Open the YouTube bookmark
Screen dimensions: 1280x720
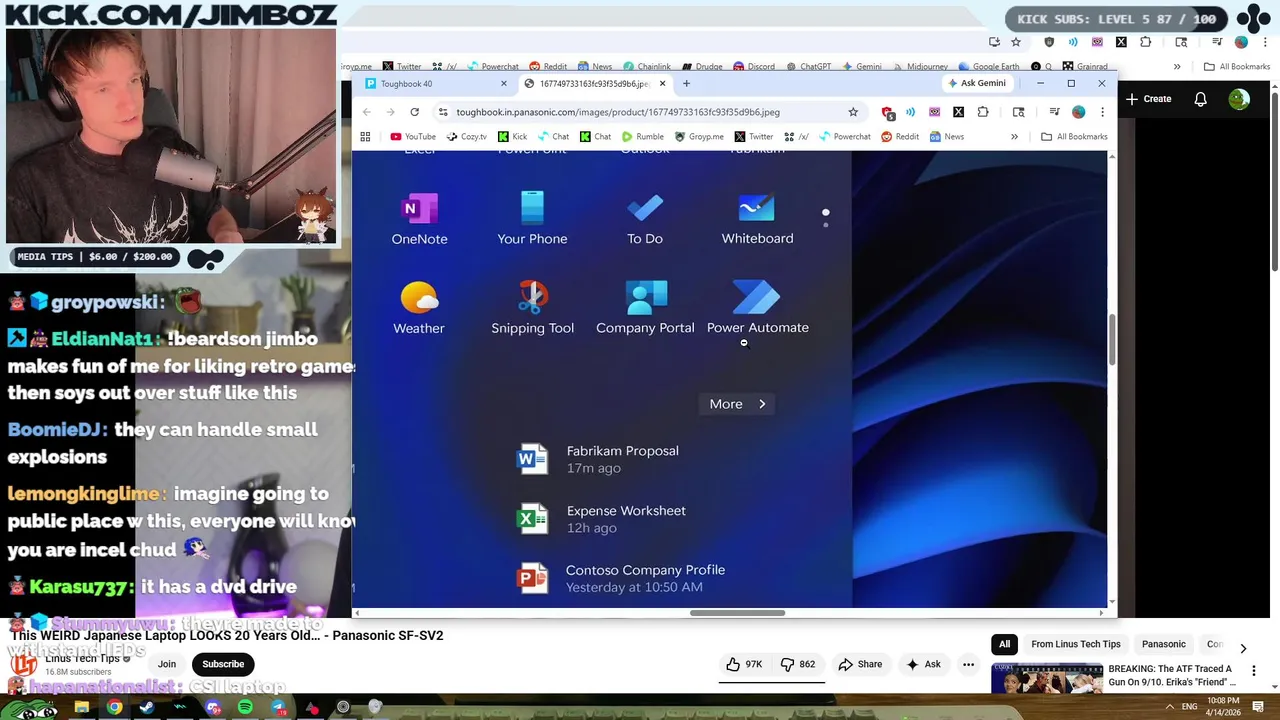coord(413,137)
